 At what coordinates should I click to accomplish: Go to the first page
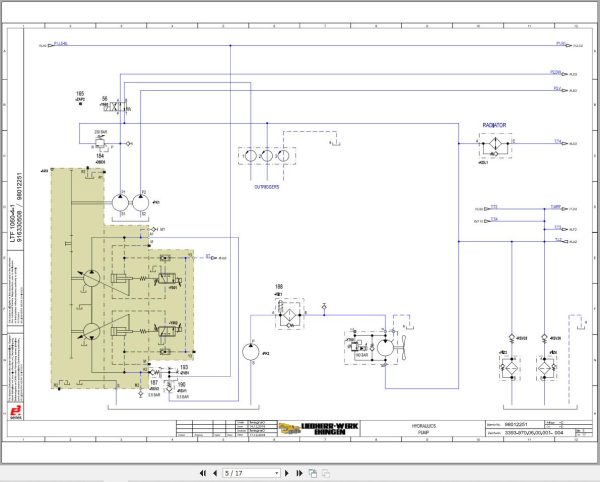203,473
